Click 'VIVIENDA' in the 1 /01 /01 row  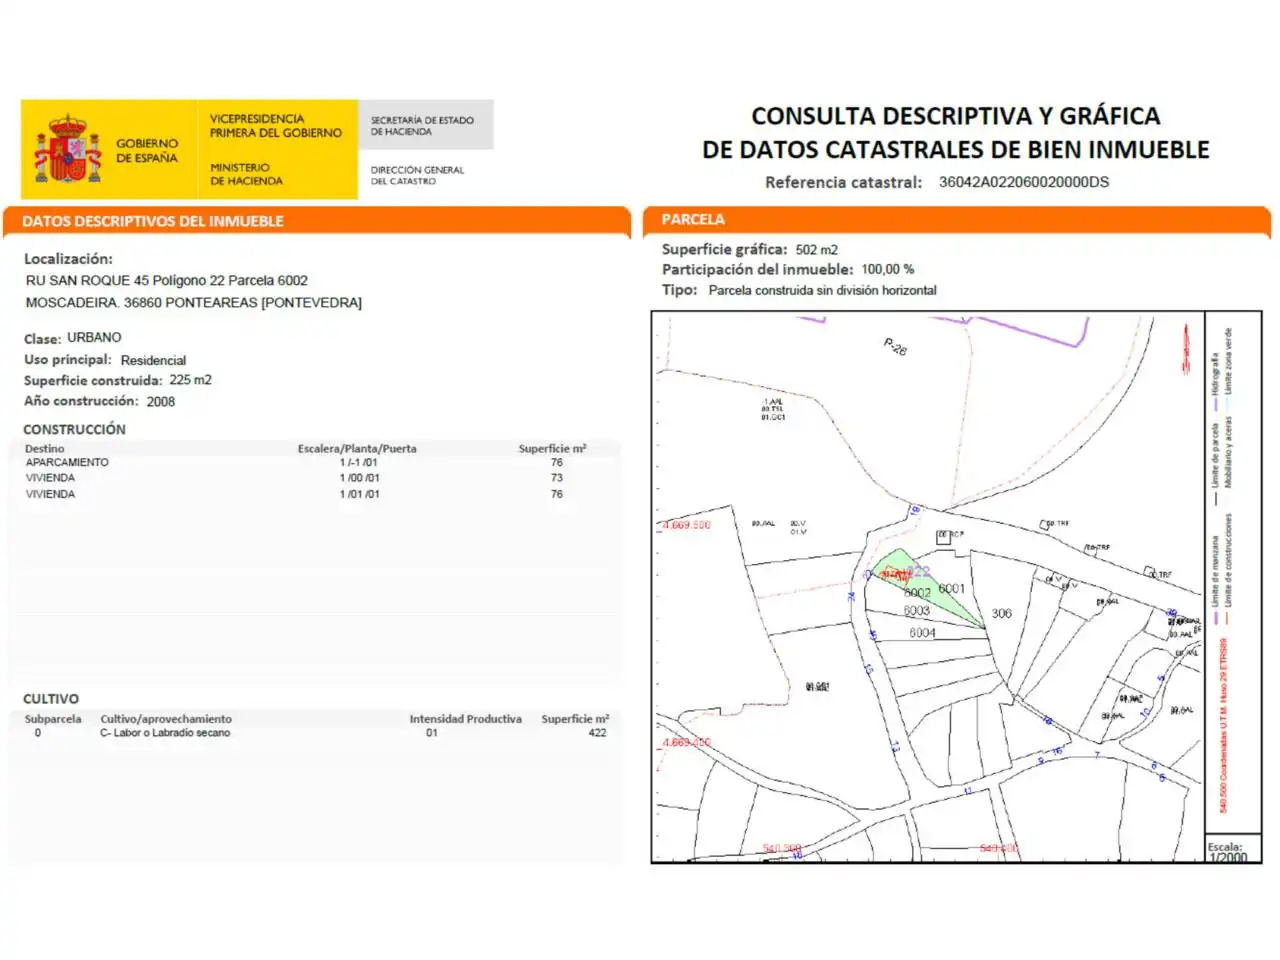click(50, 494)
